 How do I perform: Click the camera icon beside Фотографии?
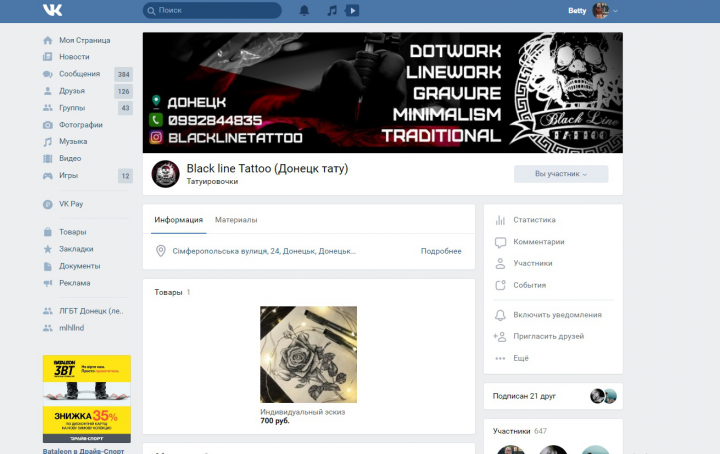[x=48, y=125]
